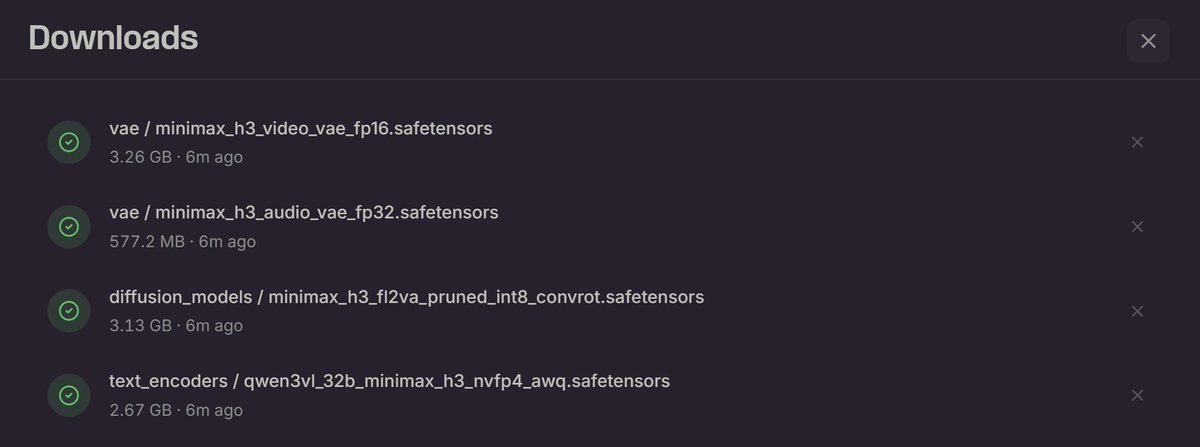Viewport: 1200px width, 447px height.
Task: Click the diffusion_models folder prefix
Action: tap(180, 297)
